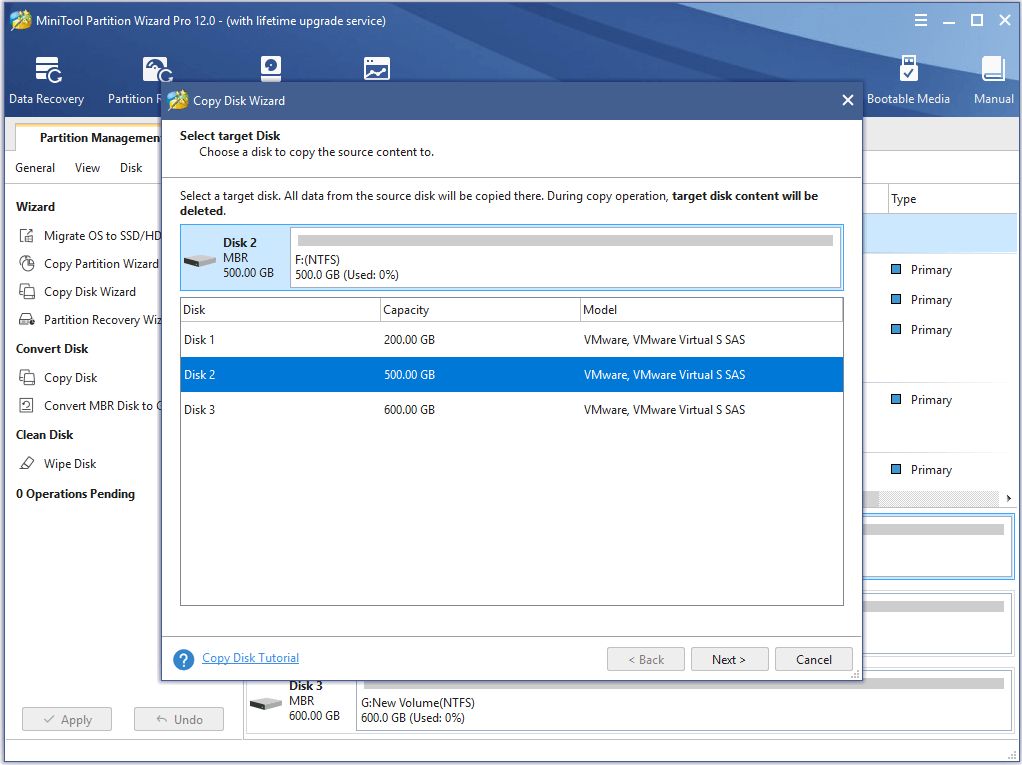Click the resize grip of wizard dialog
This screenshot has height=765, width=1022.
tap(855, 674)
